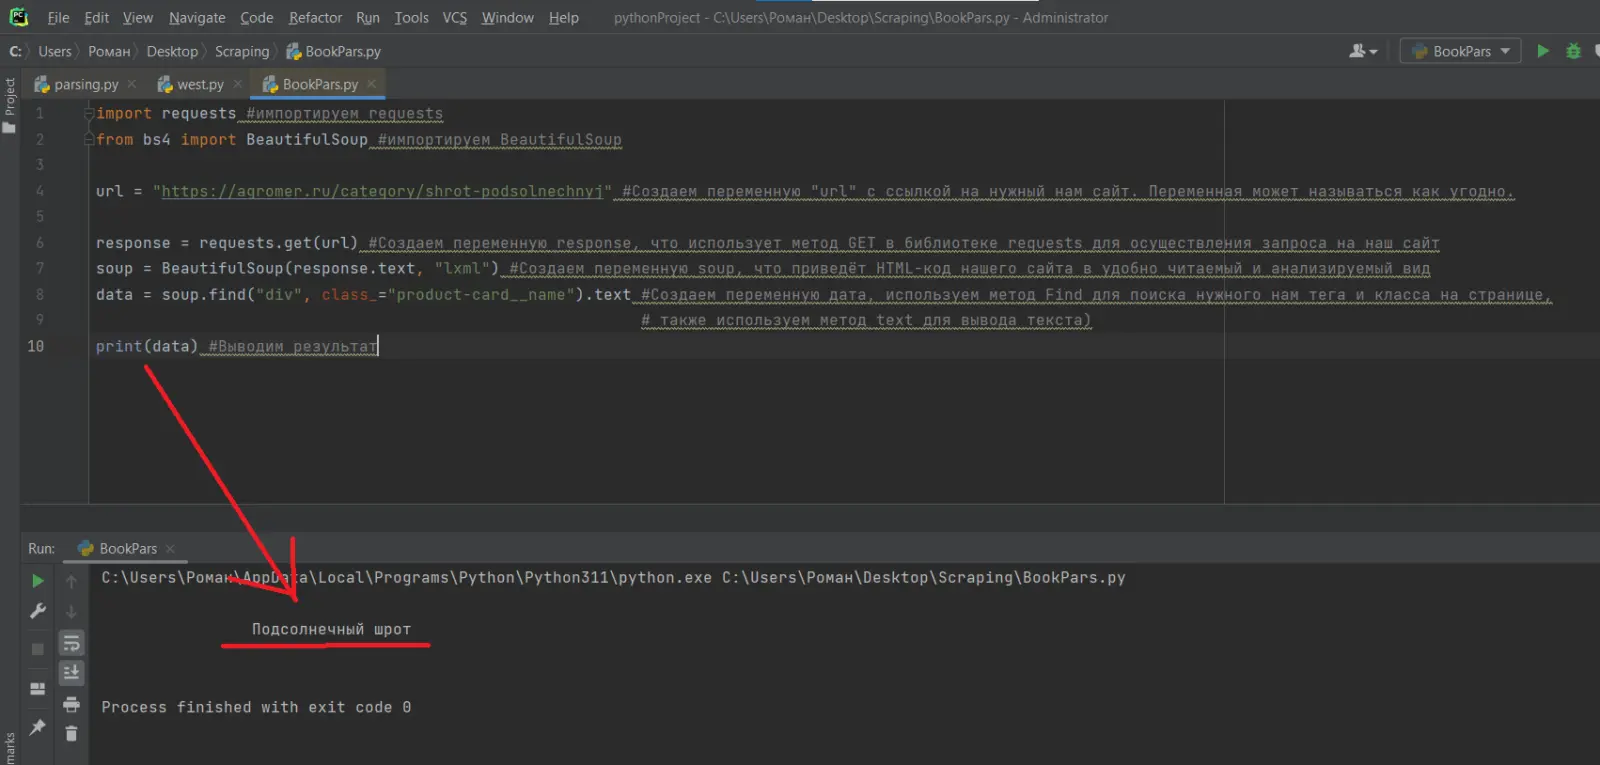Open the Navigate menu
The height and width of the screenshot is (765, 1600).
[197, 18]
